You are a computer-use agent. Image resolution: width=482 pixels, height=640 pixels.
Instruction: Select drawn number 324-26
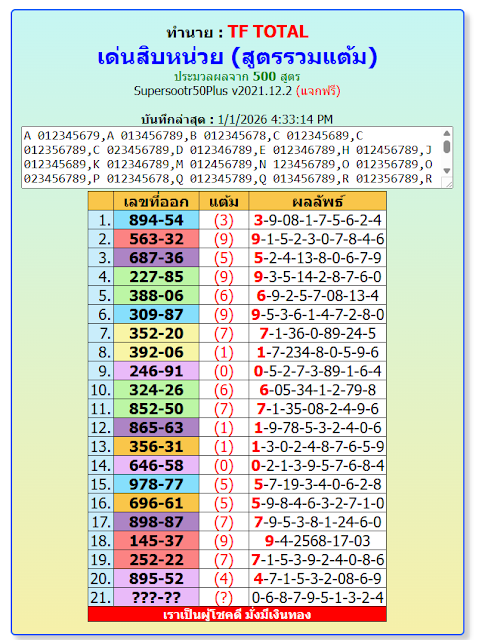pos(156,390)
